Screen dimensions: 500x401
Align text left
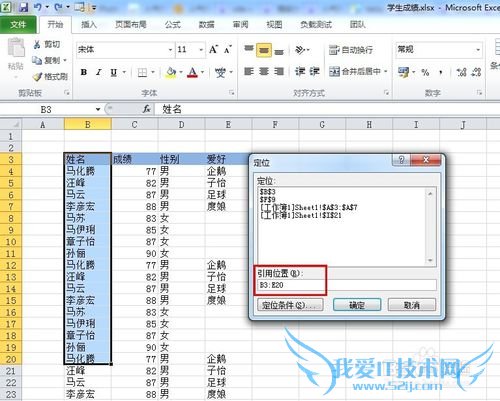249,71
